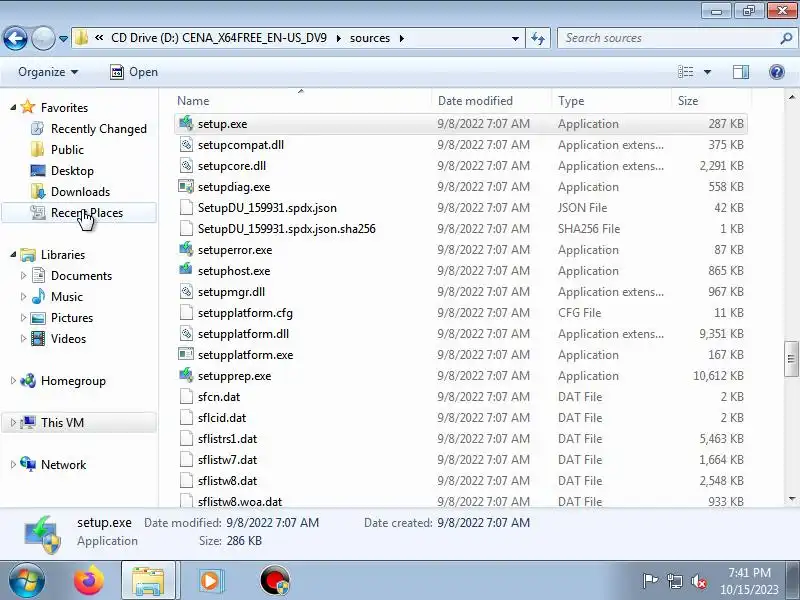Collapse the Favorites group
Viewport: 800px width, 600px height.
(x=13, y=108)
